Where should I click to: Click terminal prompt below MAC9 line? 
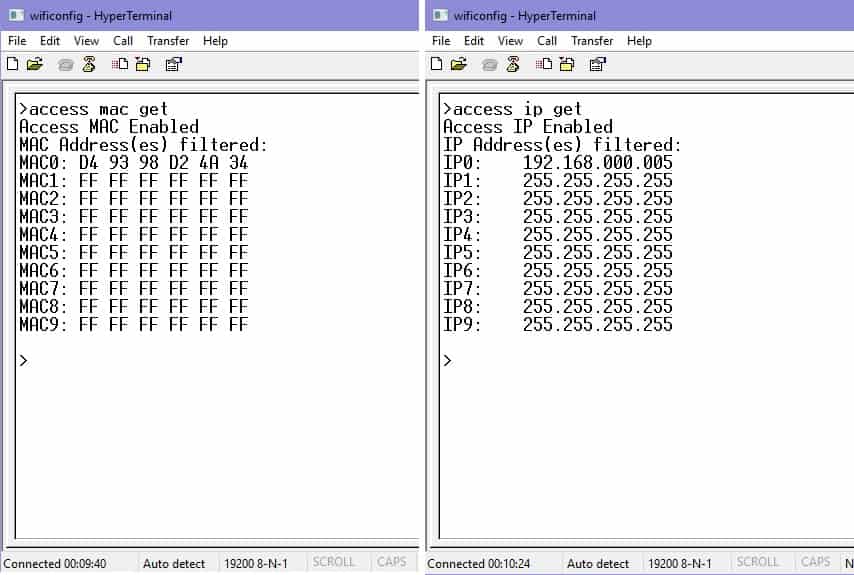click(24, 361)
